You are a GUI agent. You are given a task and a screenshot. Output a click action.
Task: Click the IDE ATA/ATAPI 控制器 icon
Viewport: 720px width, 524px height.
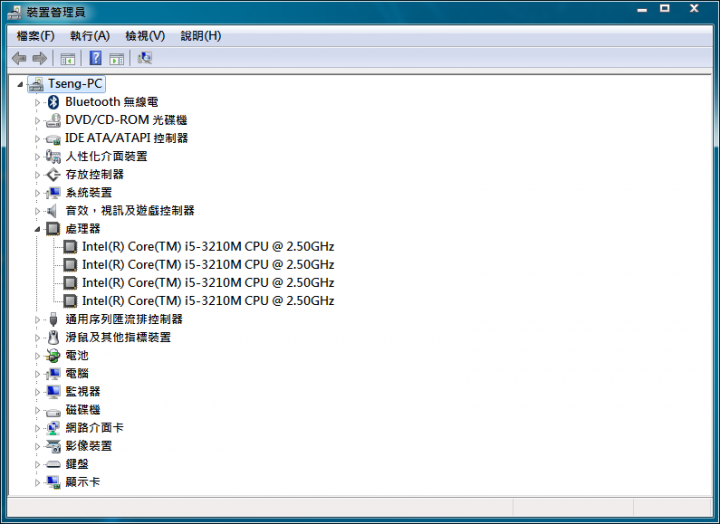pos(53,139)
